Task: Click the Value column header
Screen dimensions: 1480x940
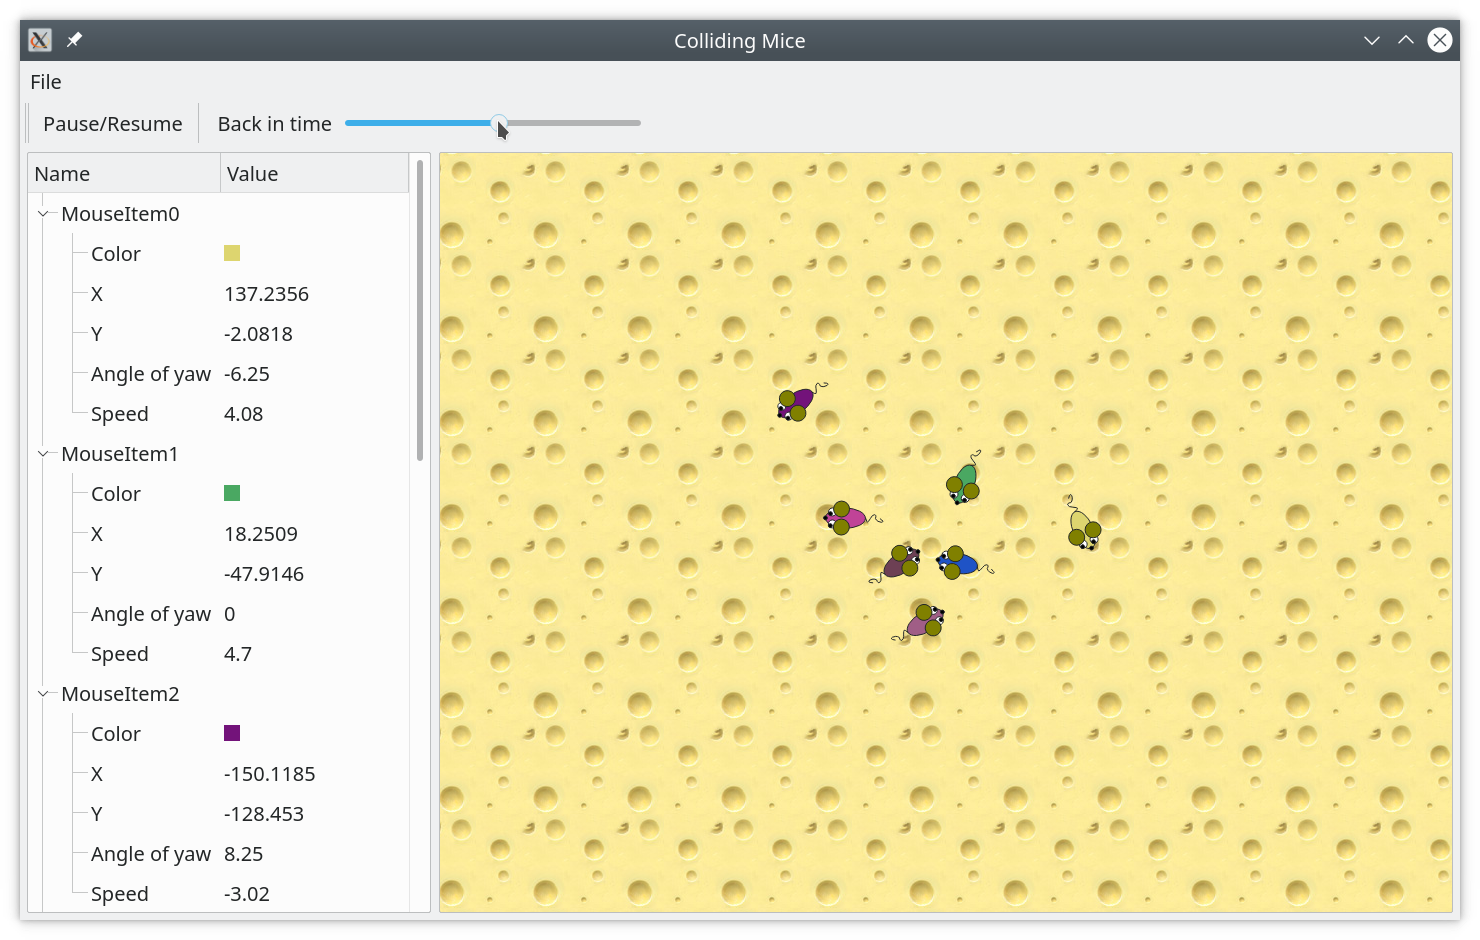Action: click(x=315, y=173)
